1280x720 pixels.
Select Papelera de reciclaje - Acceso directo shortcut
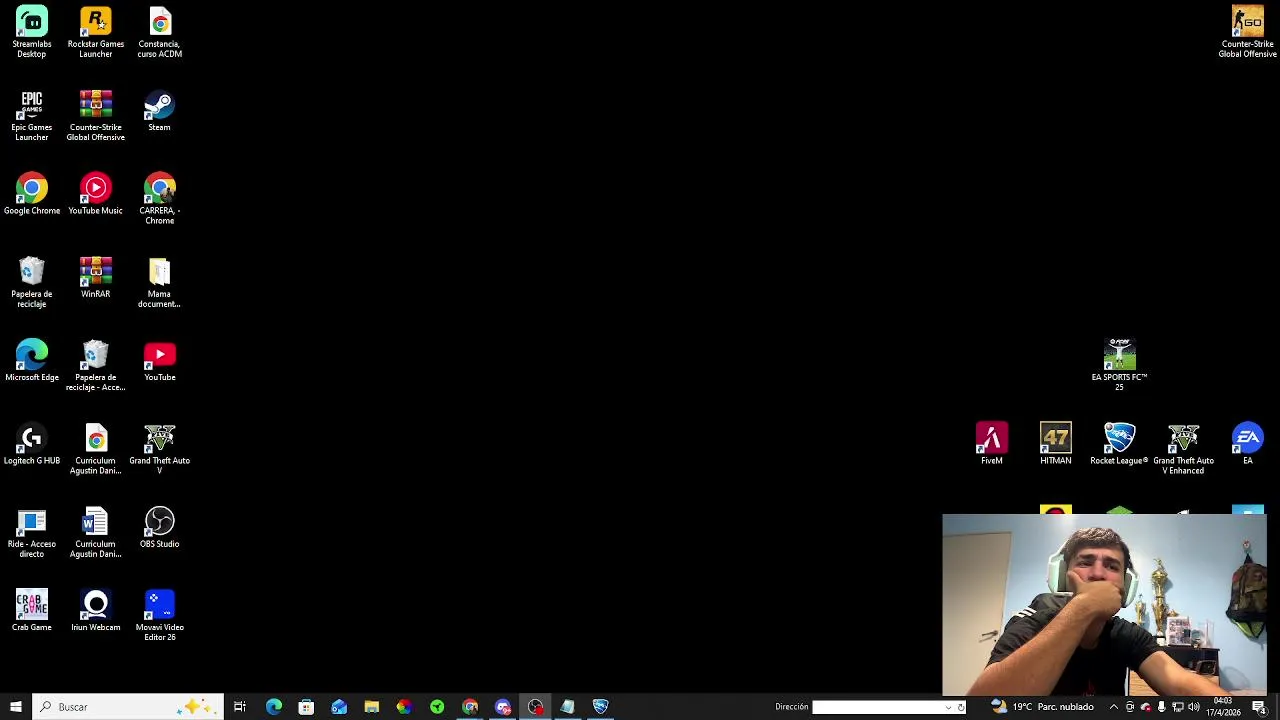pos(96,365)
